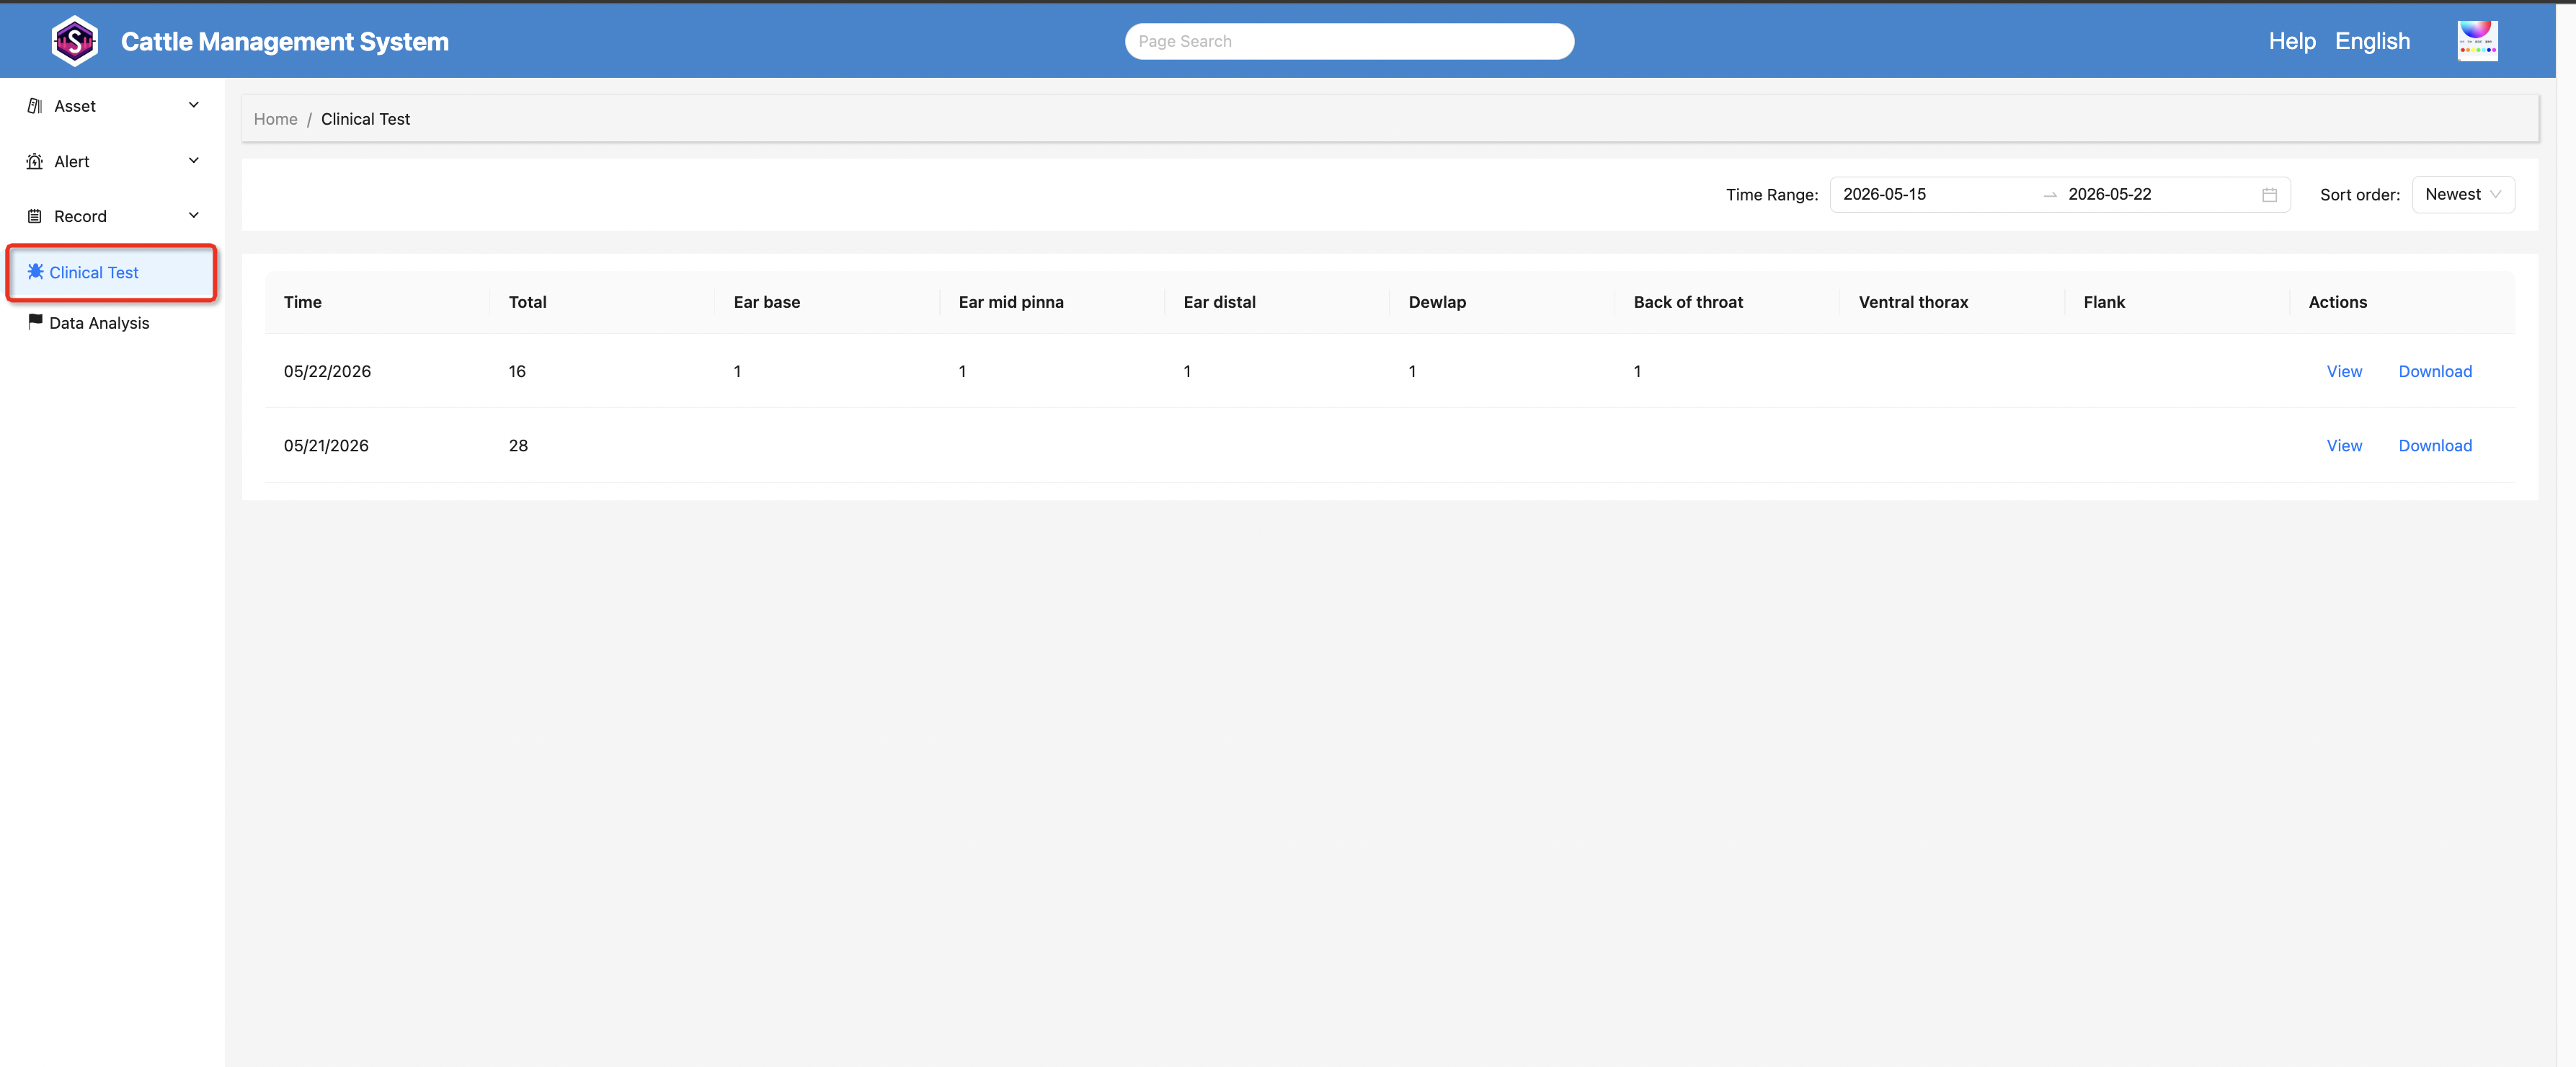View the 05/21/2026 record
The height and width of the screenshot is (1067, 2576).
pos(2344,446)
